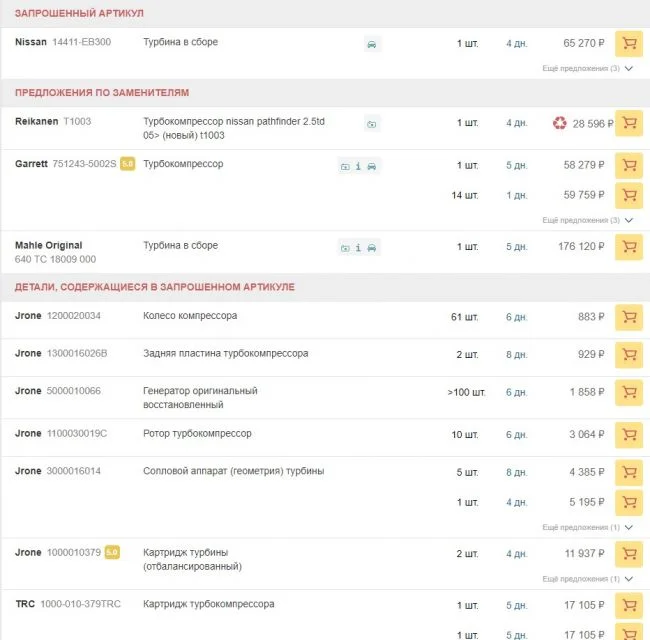Add Reikanen T1003 turbocompressor to cart
The image size is (650, 640).
pyautogui.click(x=628, y=124)
